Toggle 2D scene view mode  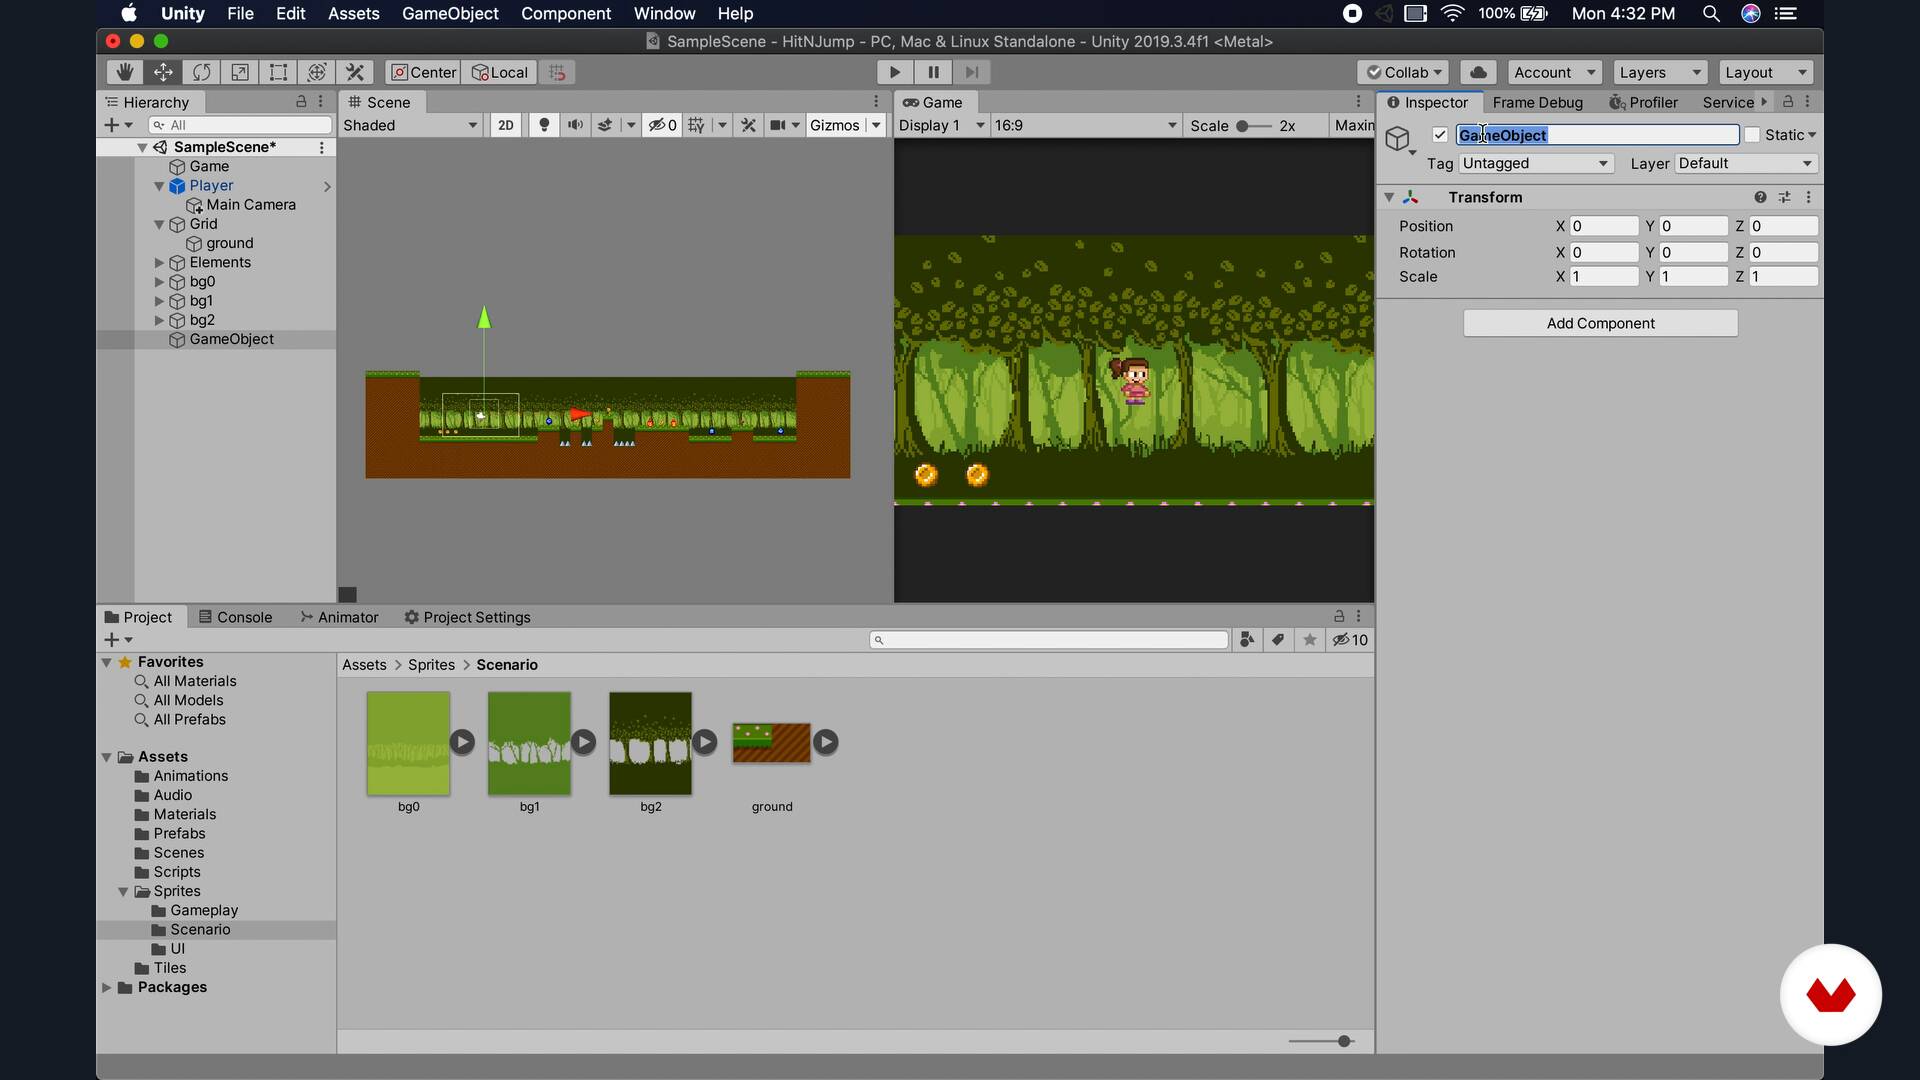coord(506,125)
